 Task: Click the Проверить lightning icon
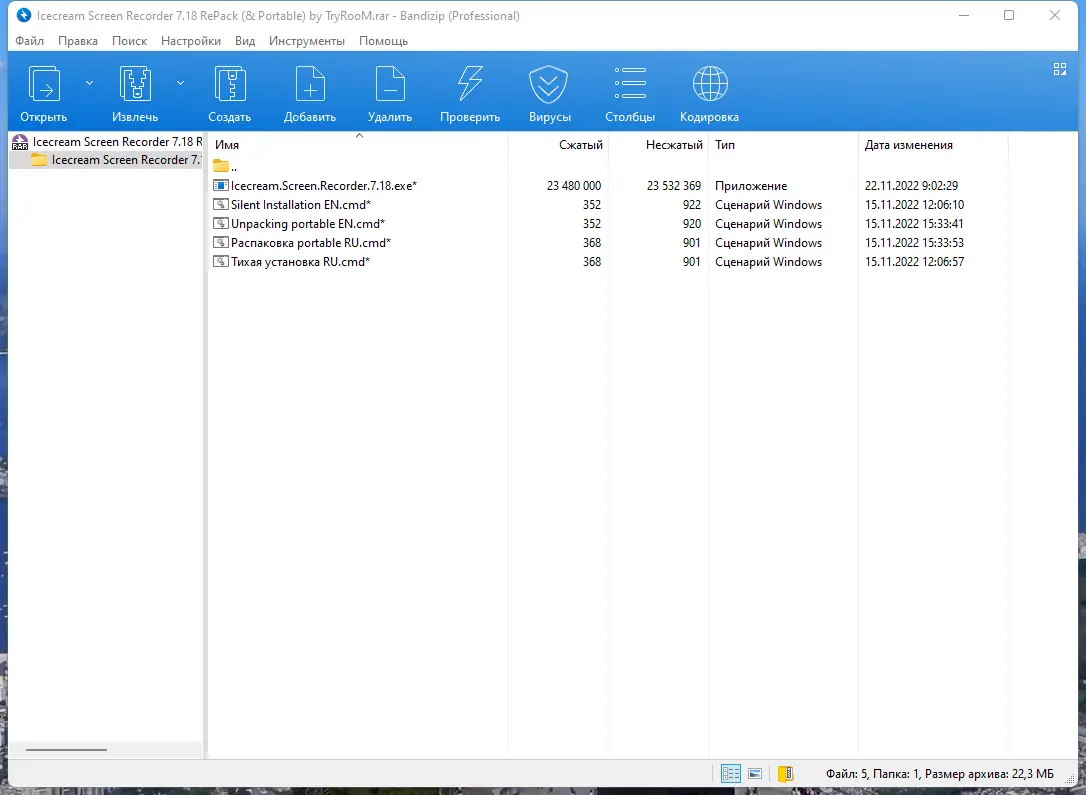470,84
